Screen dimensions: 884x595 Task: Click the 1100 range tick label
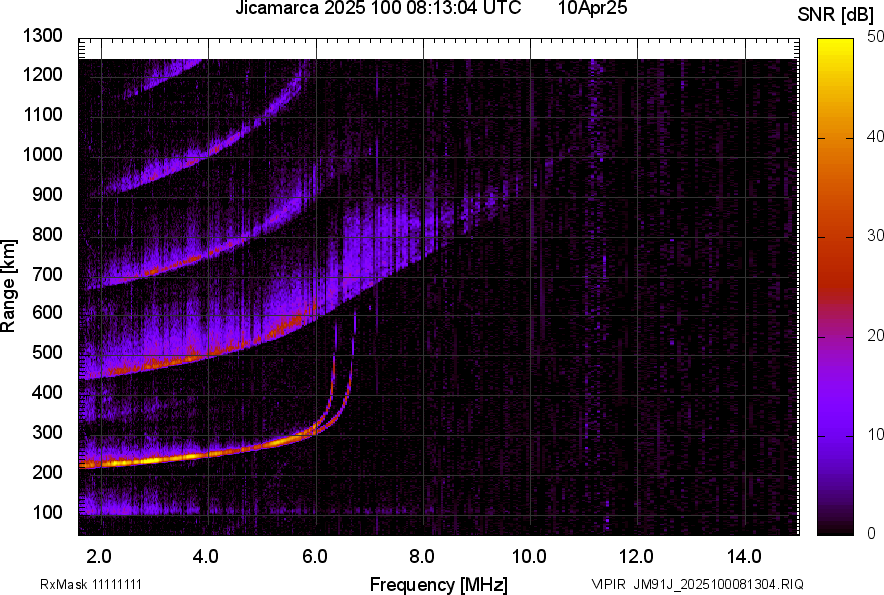(x=42, y=114)
